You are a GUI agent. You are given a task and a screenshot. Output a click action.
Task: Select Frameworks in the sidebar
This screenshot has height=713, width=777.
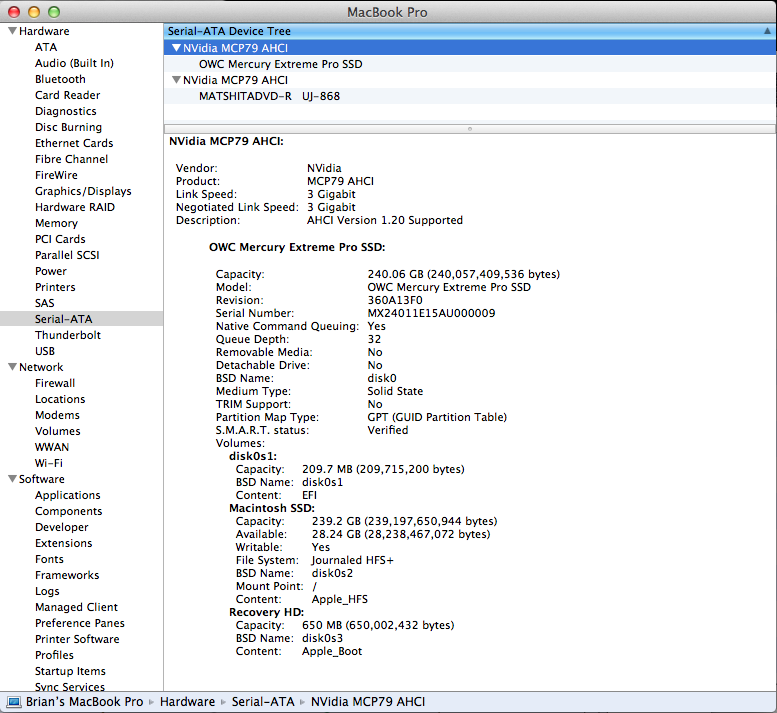tap(67, 575)
